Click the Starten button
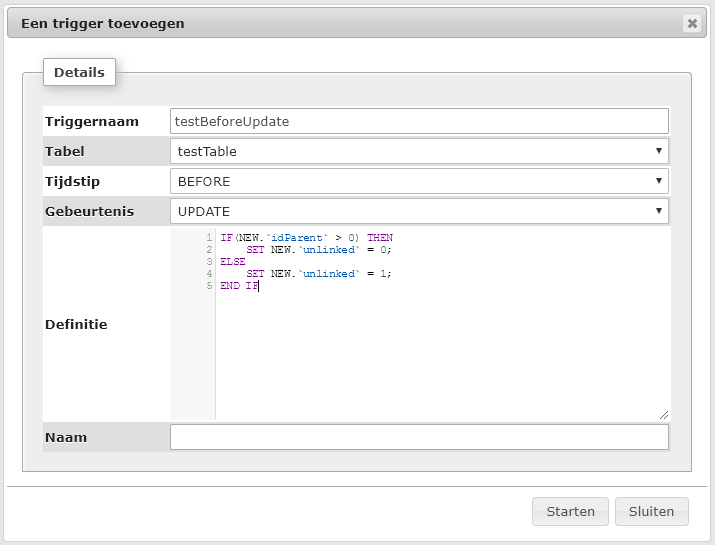The width and height of the screenshot is (715, 545). point(570,511)
